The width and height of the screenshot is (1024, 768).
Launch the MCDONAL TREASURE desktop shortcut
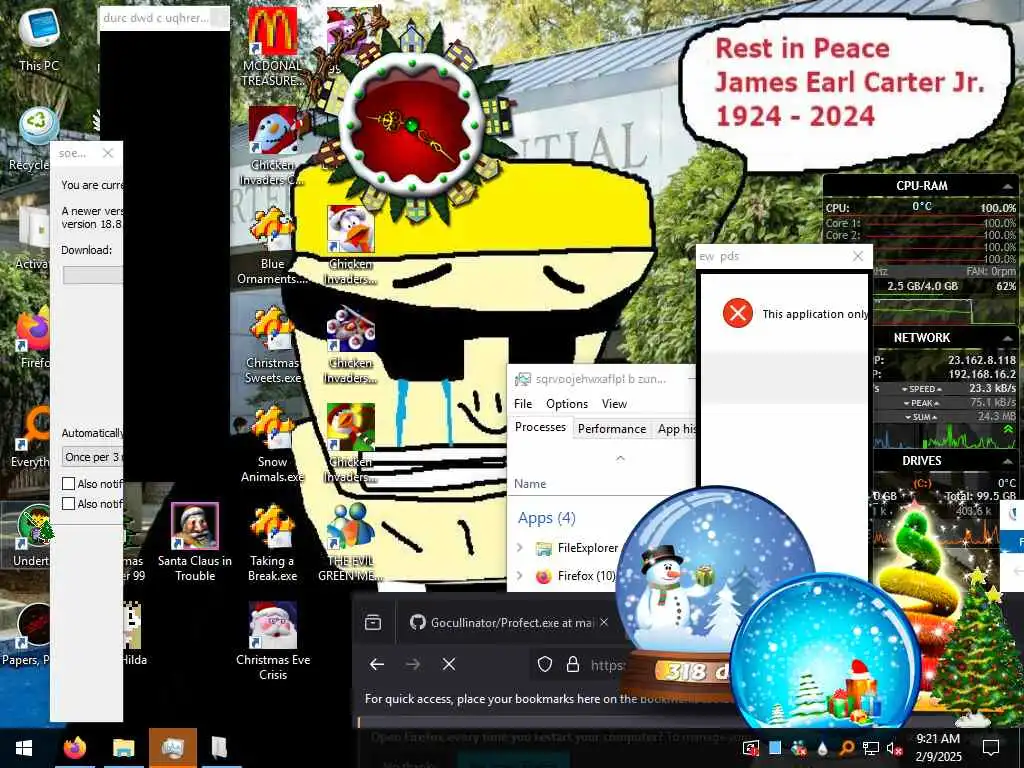click(x=272, y=47)
